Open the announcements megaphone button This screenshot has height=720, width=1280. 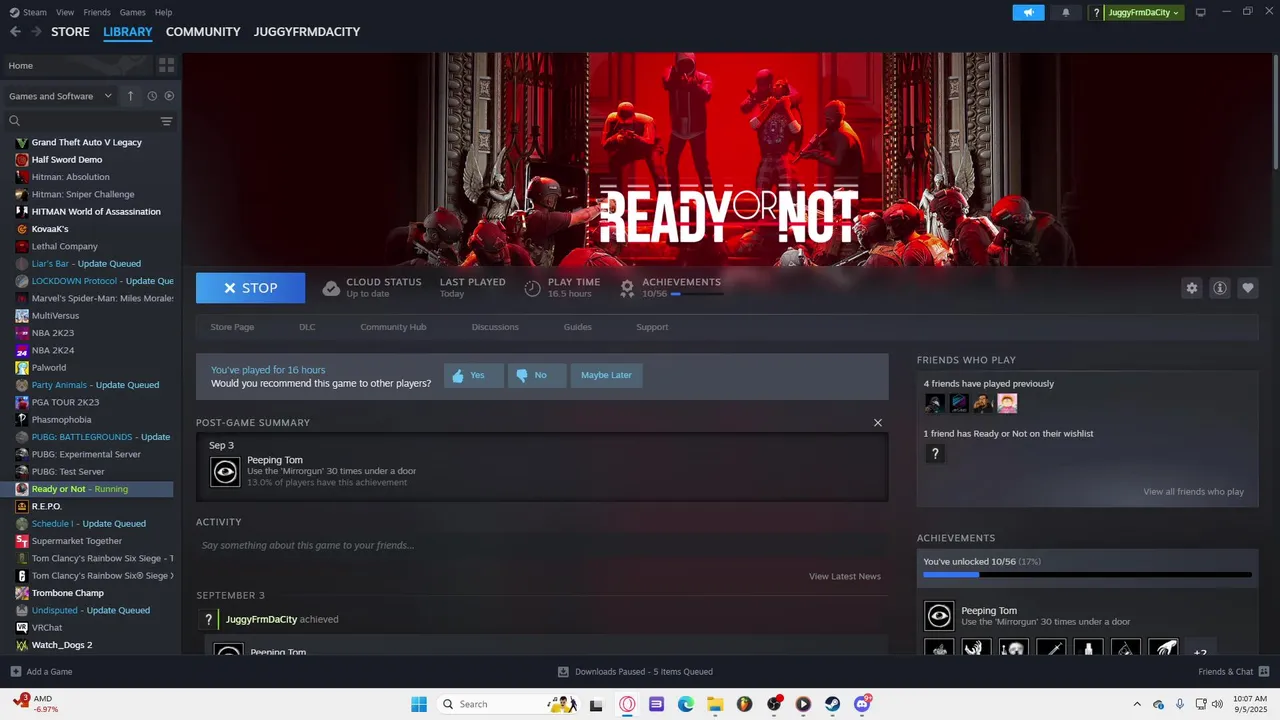tap(1028, 12)
